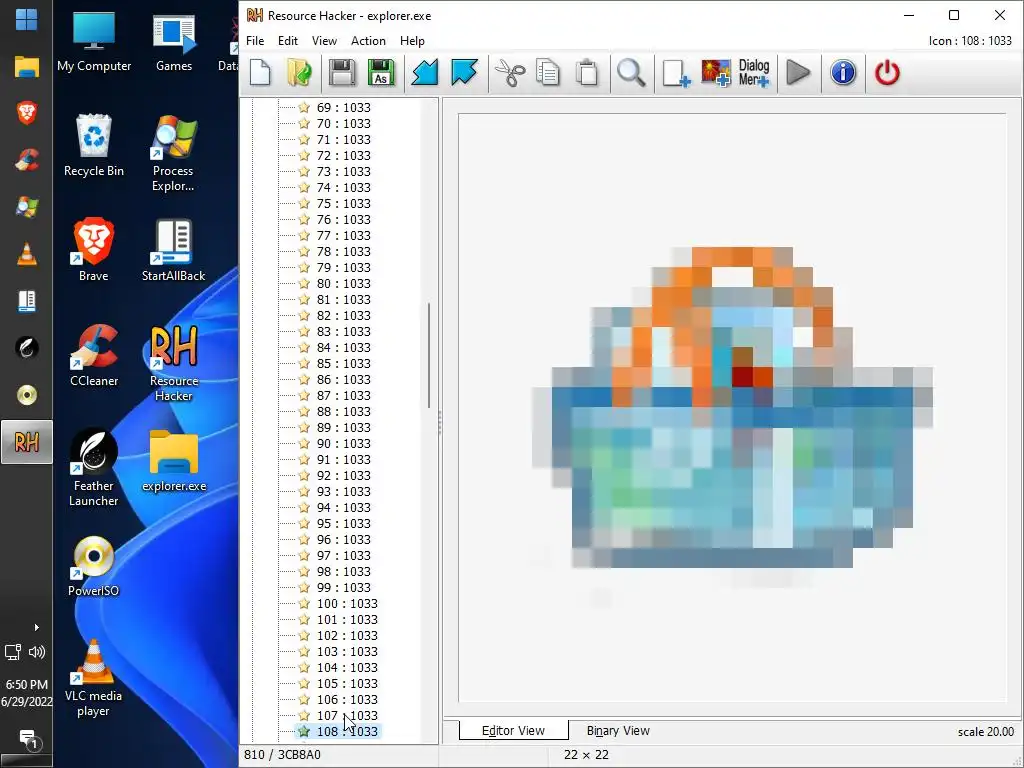1024x768 pixels.
Task: Open the Recycle Bin desktop icon
Action: click(93, 146)
